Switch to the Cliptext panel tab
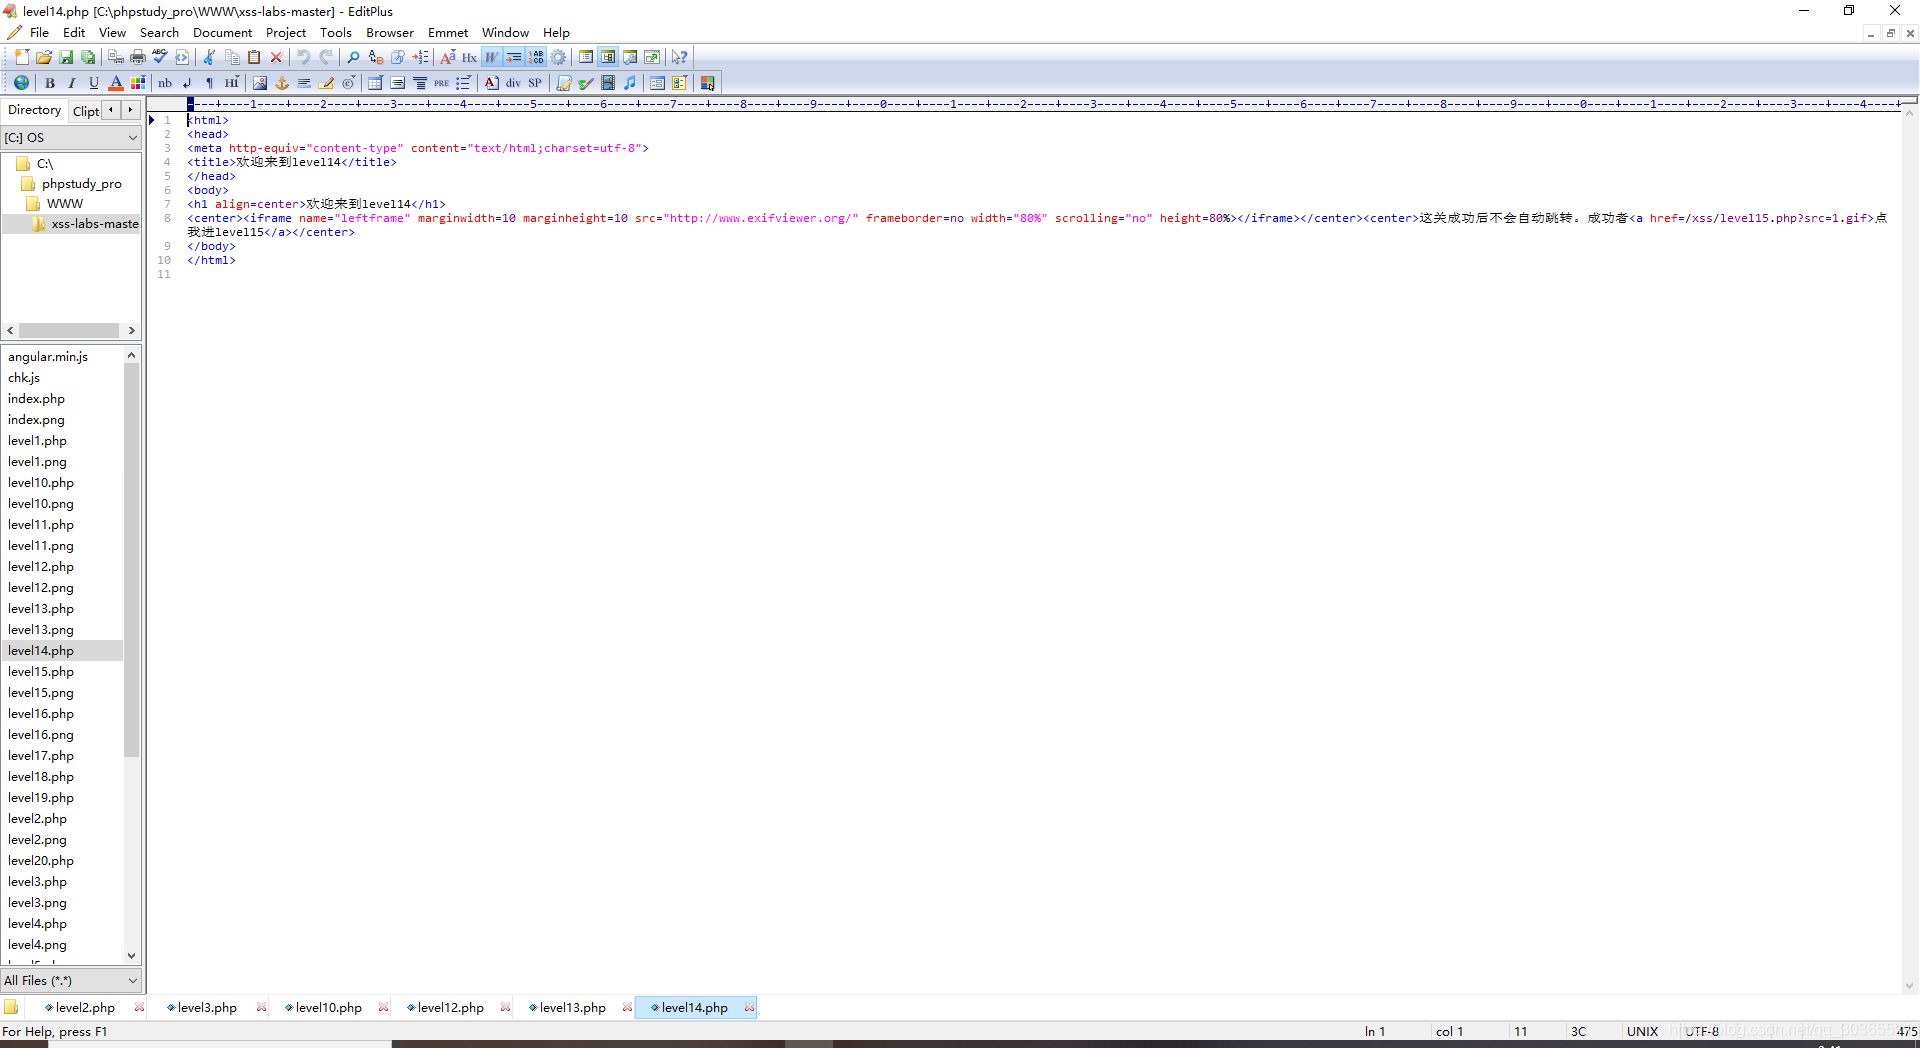1920x1048 pixels. (86, 111)
